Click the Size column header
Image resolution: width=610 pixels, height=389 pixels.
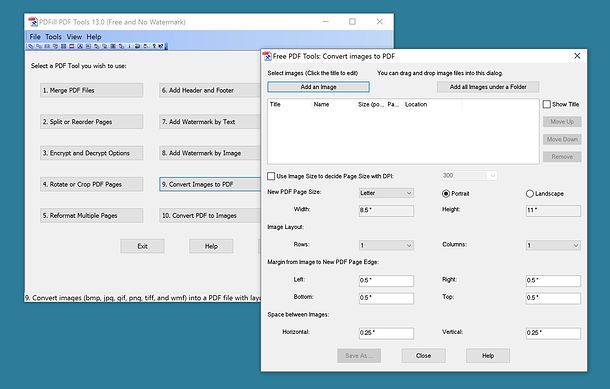pos(371,104)
